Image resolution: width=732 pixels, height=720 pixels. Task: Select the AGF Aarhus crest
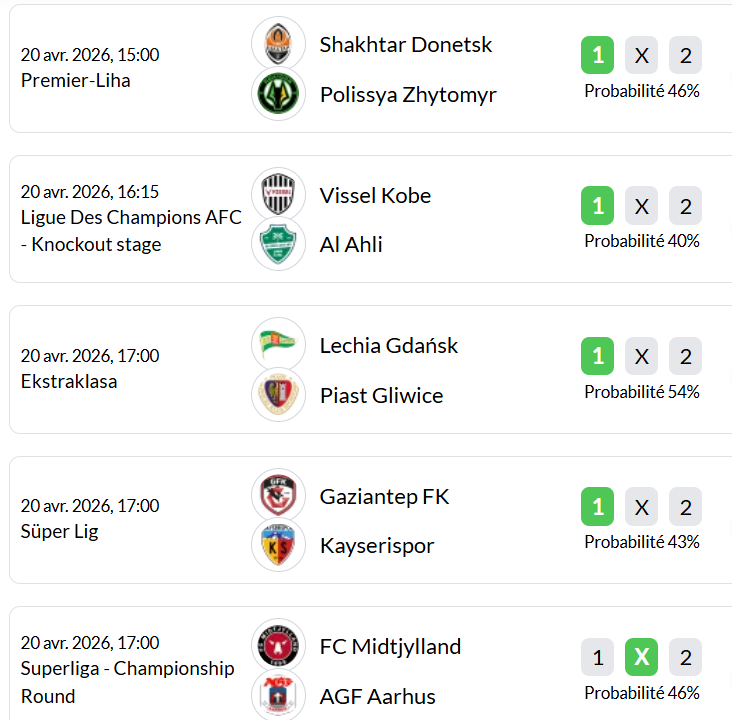pyautogui.click(x=278, y=695)
